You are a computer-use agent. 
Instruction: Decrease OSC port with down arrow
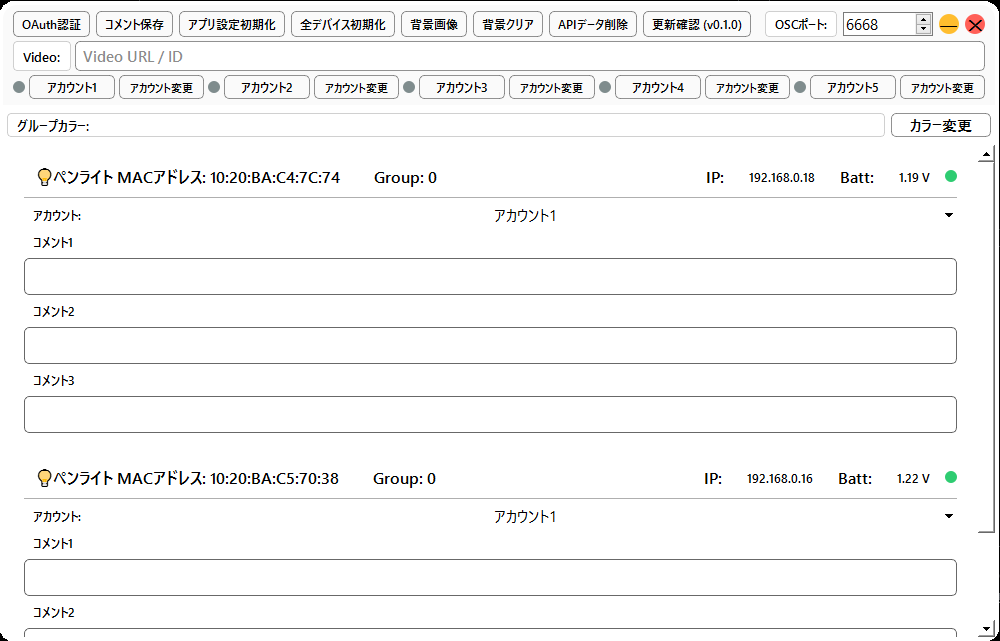pyautogui.click(x=923, y=30)
